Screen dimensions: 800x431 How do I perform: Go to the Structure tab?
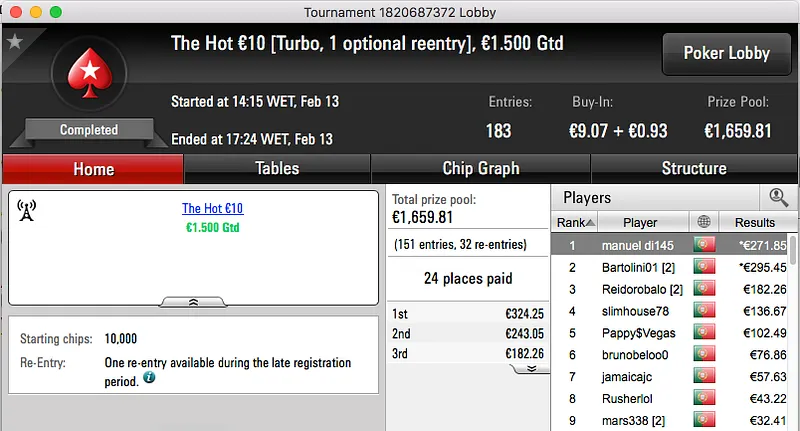[694, 169]
